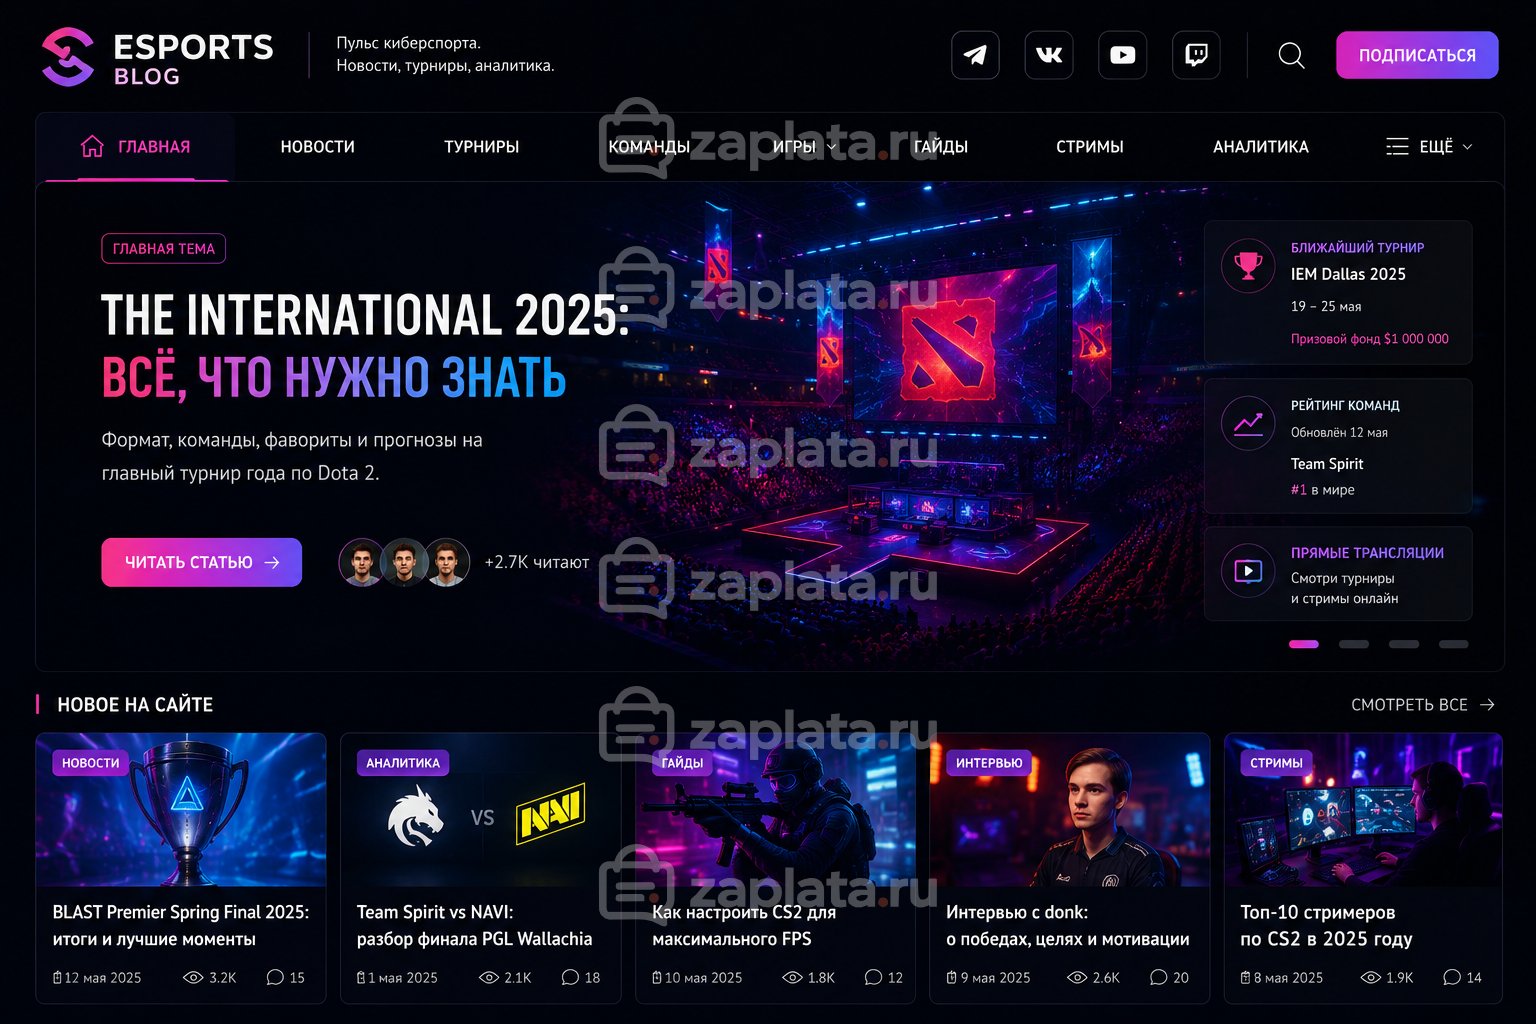Viewport: 1536px width, 1024px height.
Task: Open the Стримы menu item
Action: click(x=1090, y=147)
